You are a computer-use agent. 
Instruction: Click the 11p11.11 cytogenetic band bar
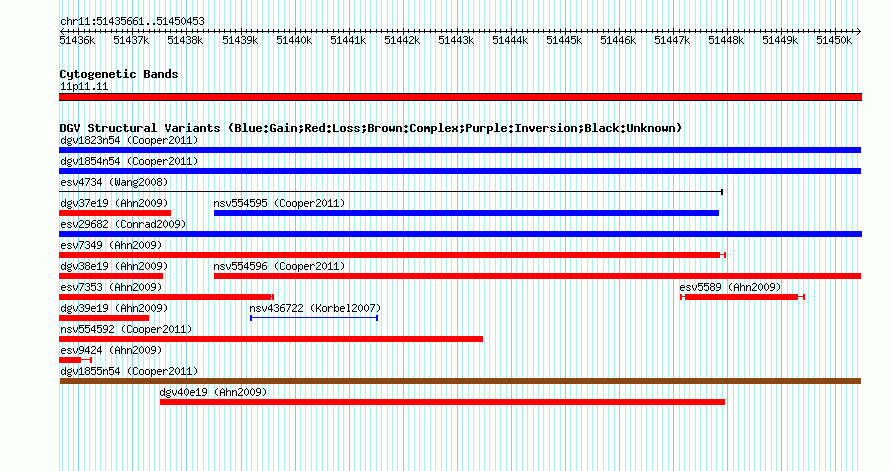click(x=460, y=97)
